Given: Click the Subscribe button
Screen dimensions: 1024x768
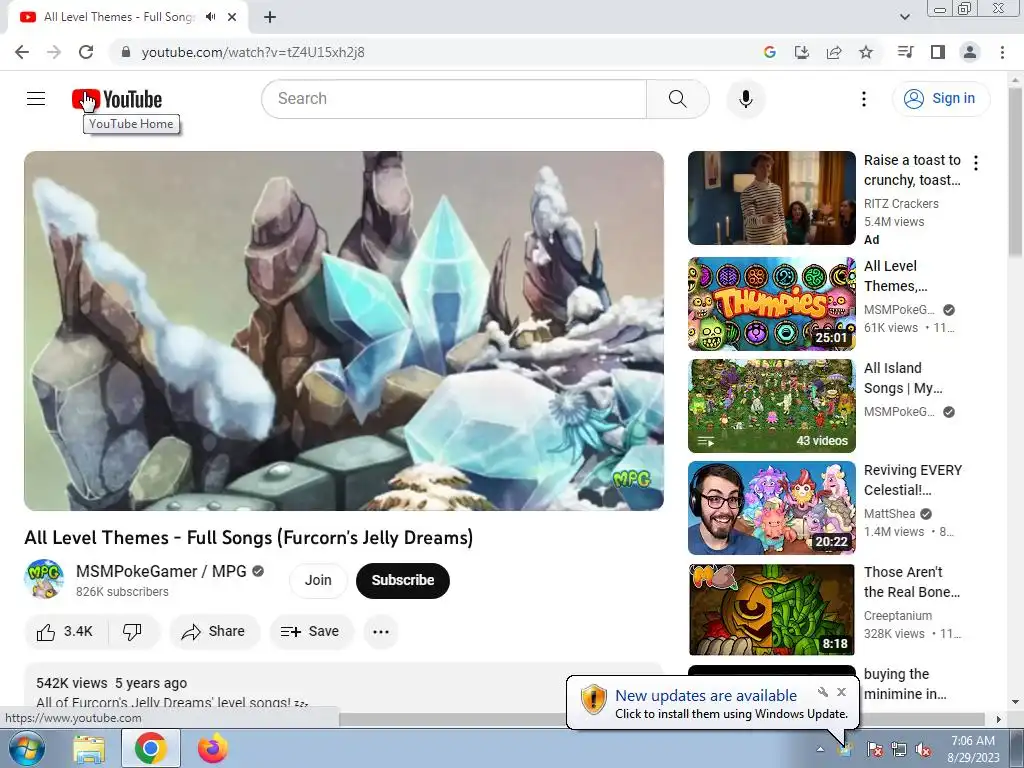Looking at the screenshot, I should click(403, 580).
